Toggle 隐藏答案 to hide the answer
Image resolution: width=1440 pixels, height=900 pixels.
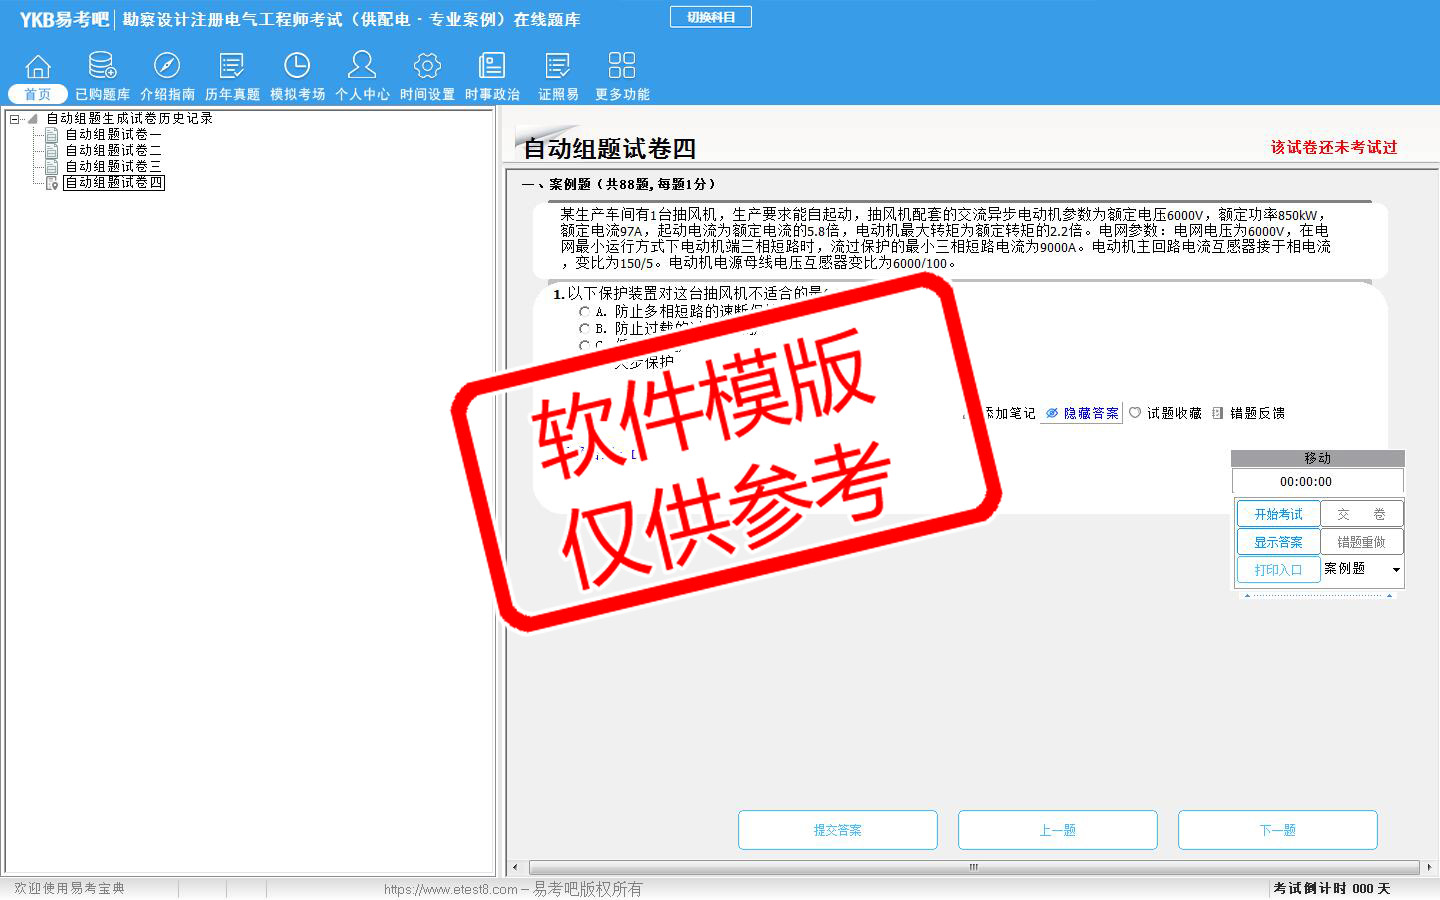(x=1082, y=413)
